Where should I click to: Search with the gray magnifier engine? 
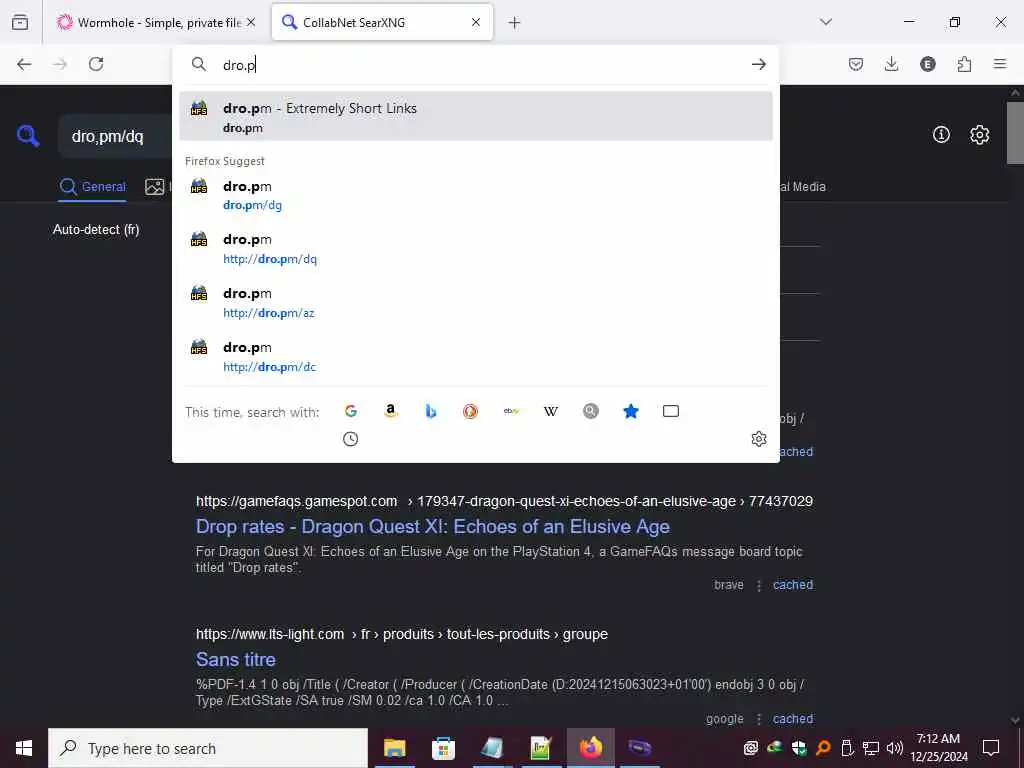tap(590, 411)
